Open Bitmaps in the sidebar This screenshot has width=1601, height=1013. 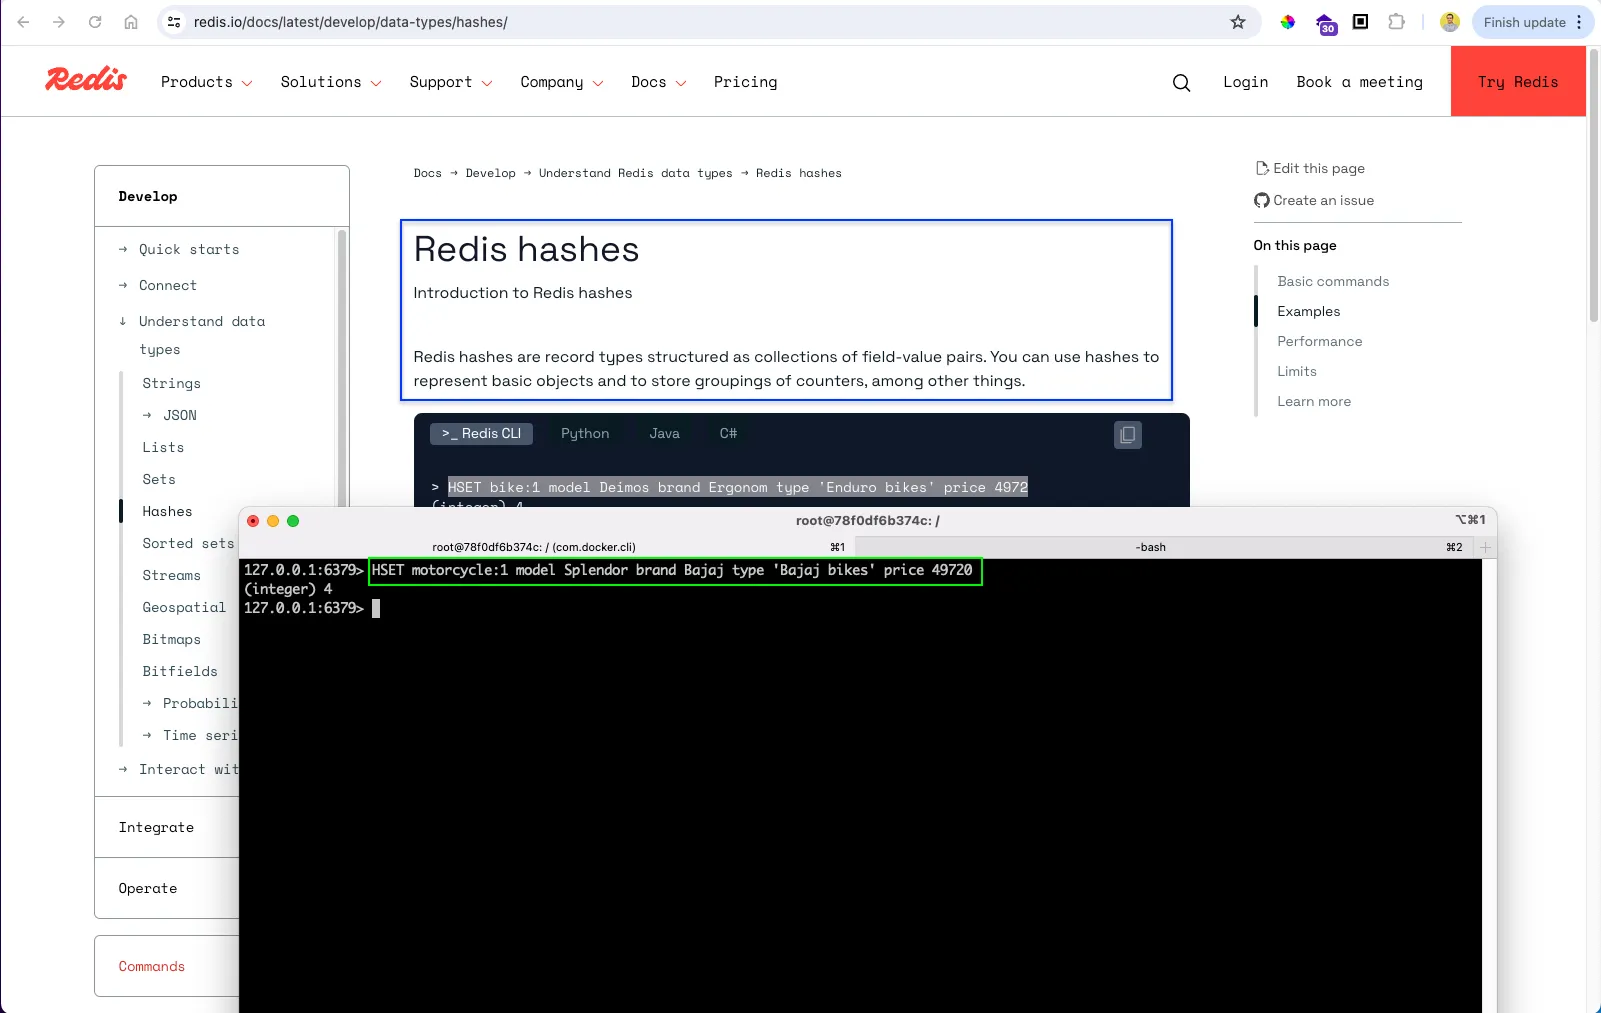click(x=171, y=639)
